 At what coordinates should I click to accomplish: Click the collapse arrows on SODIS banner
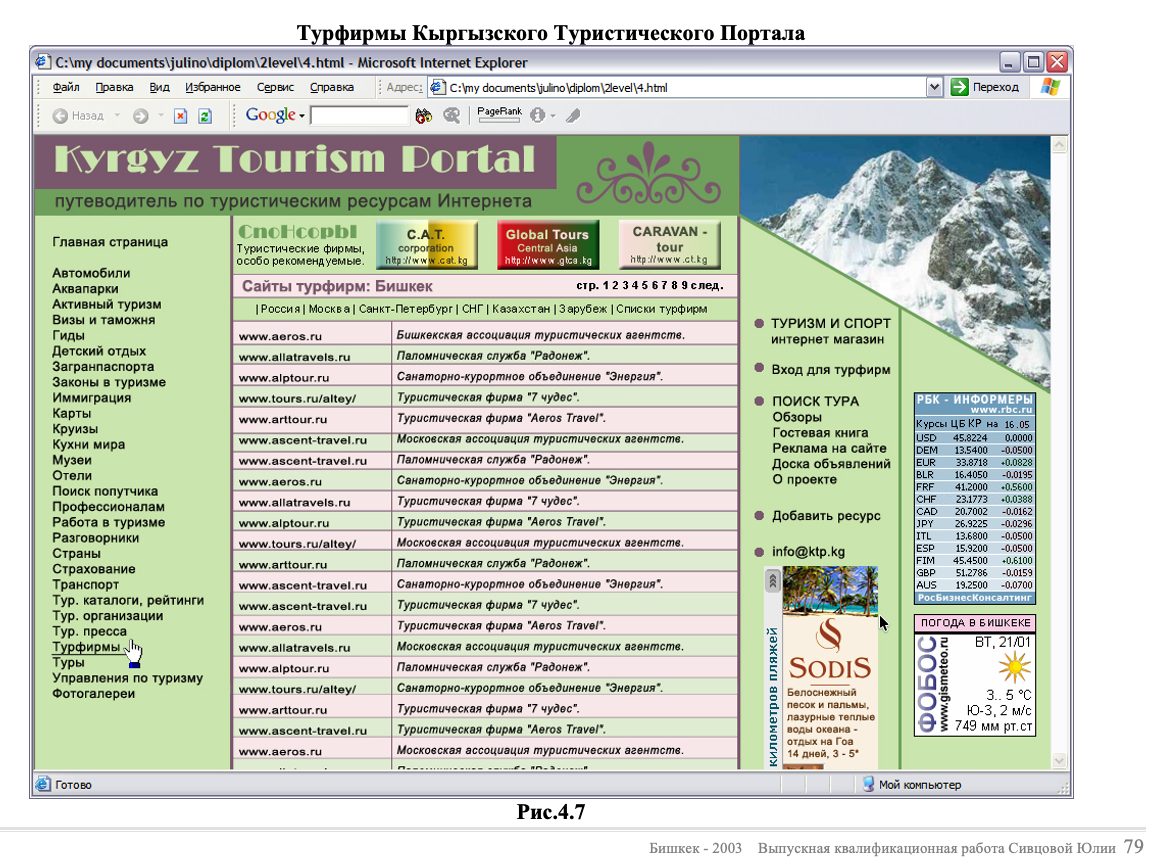click(x=772, y=581)
